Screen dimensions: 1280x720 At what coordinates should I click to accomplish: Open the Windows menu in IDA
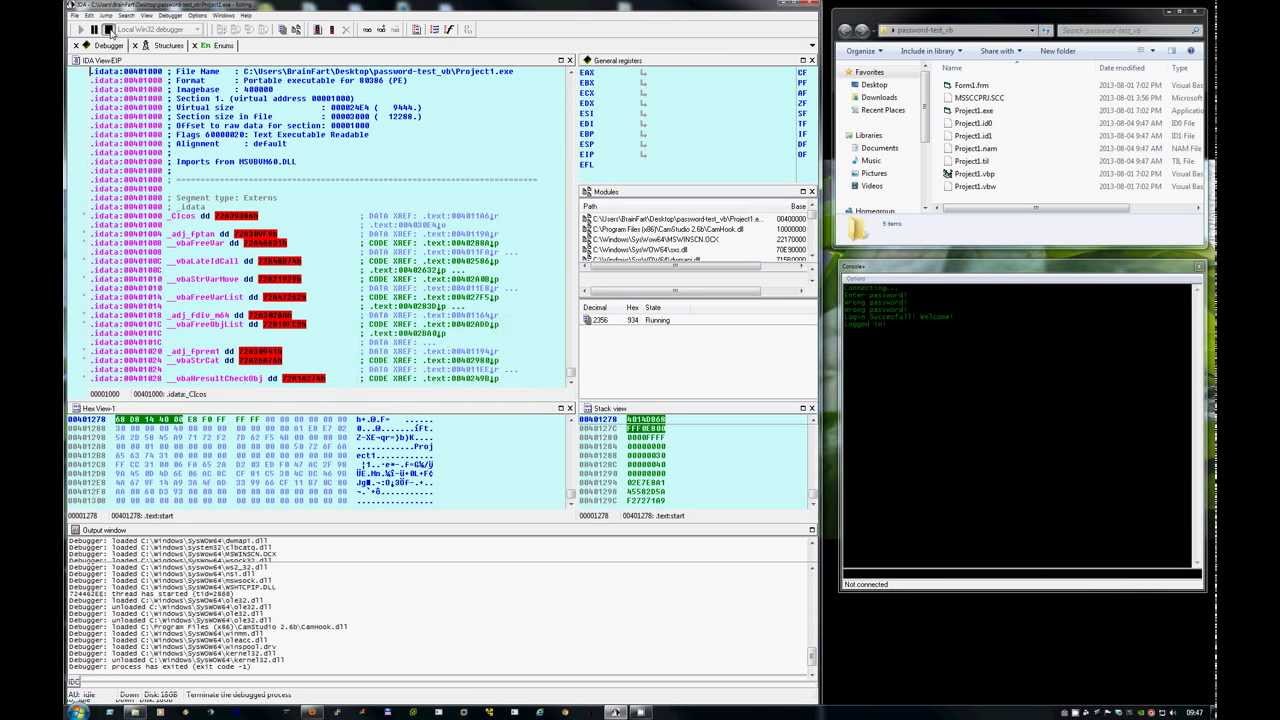point(223,16)
